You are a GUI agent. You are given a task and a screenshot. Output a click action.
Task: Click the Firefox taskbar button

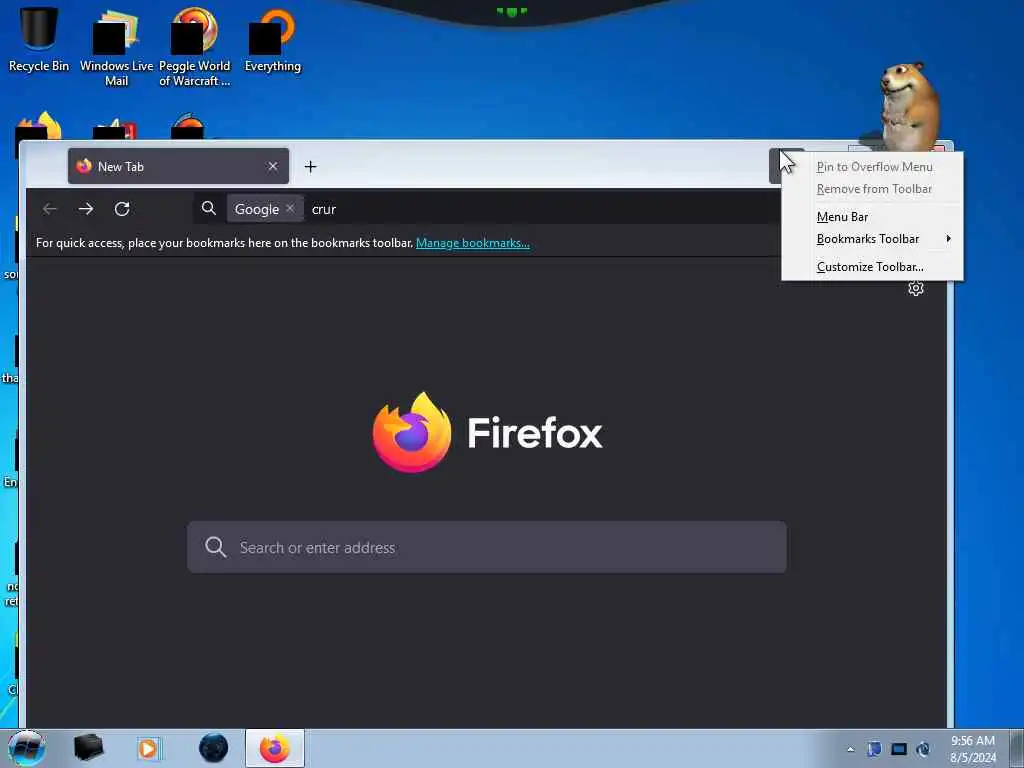pos(275,748)
